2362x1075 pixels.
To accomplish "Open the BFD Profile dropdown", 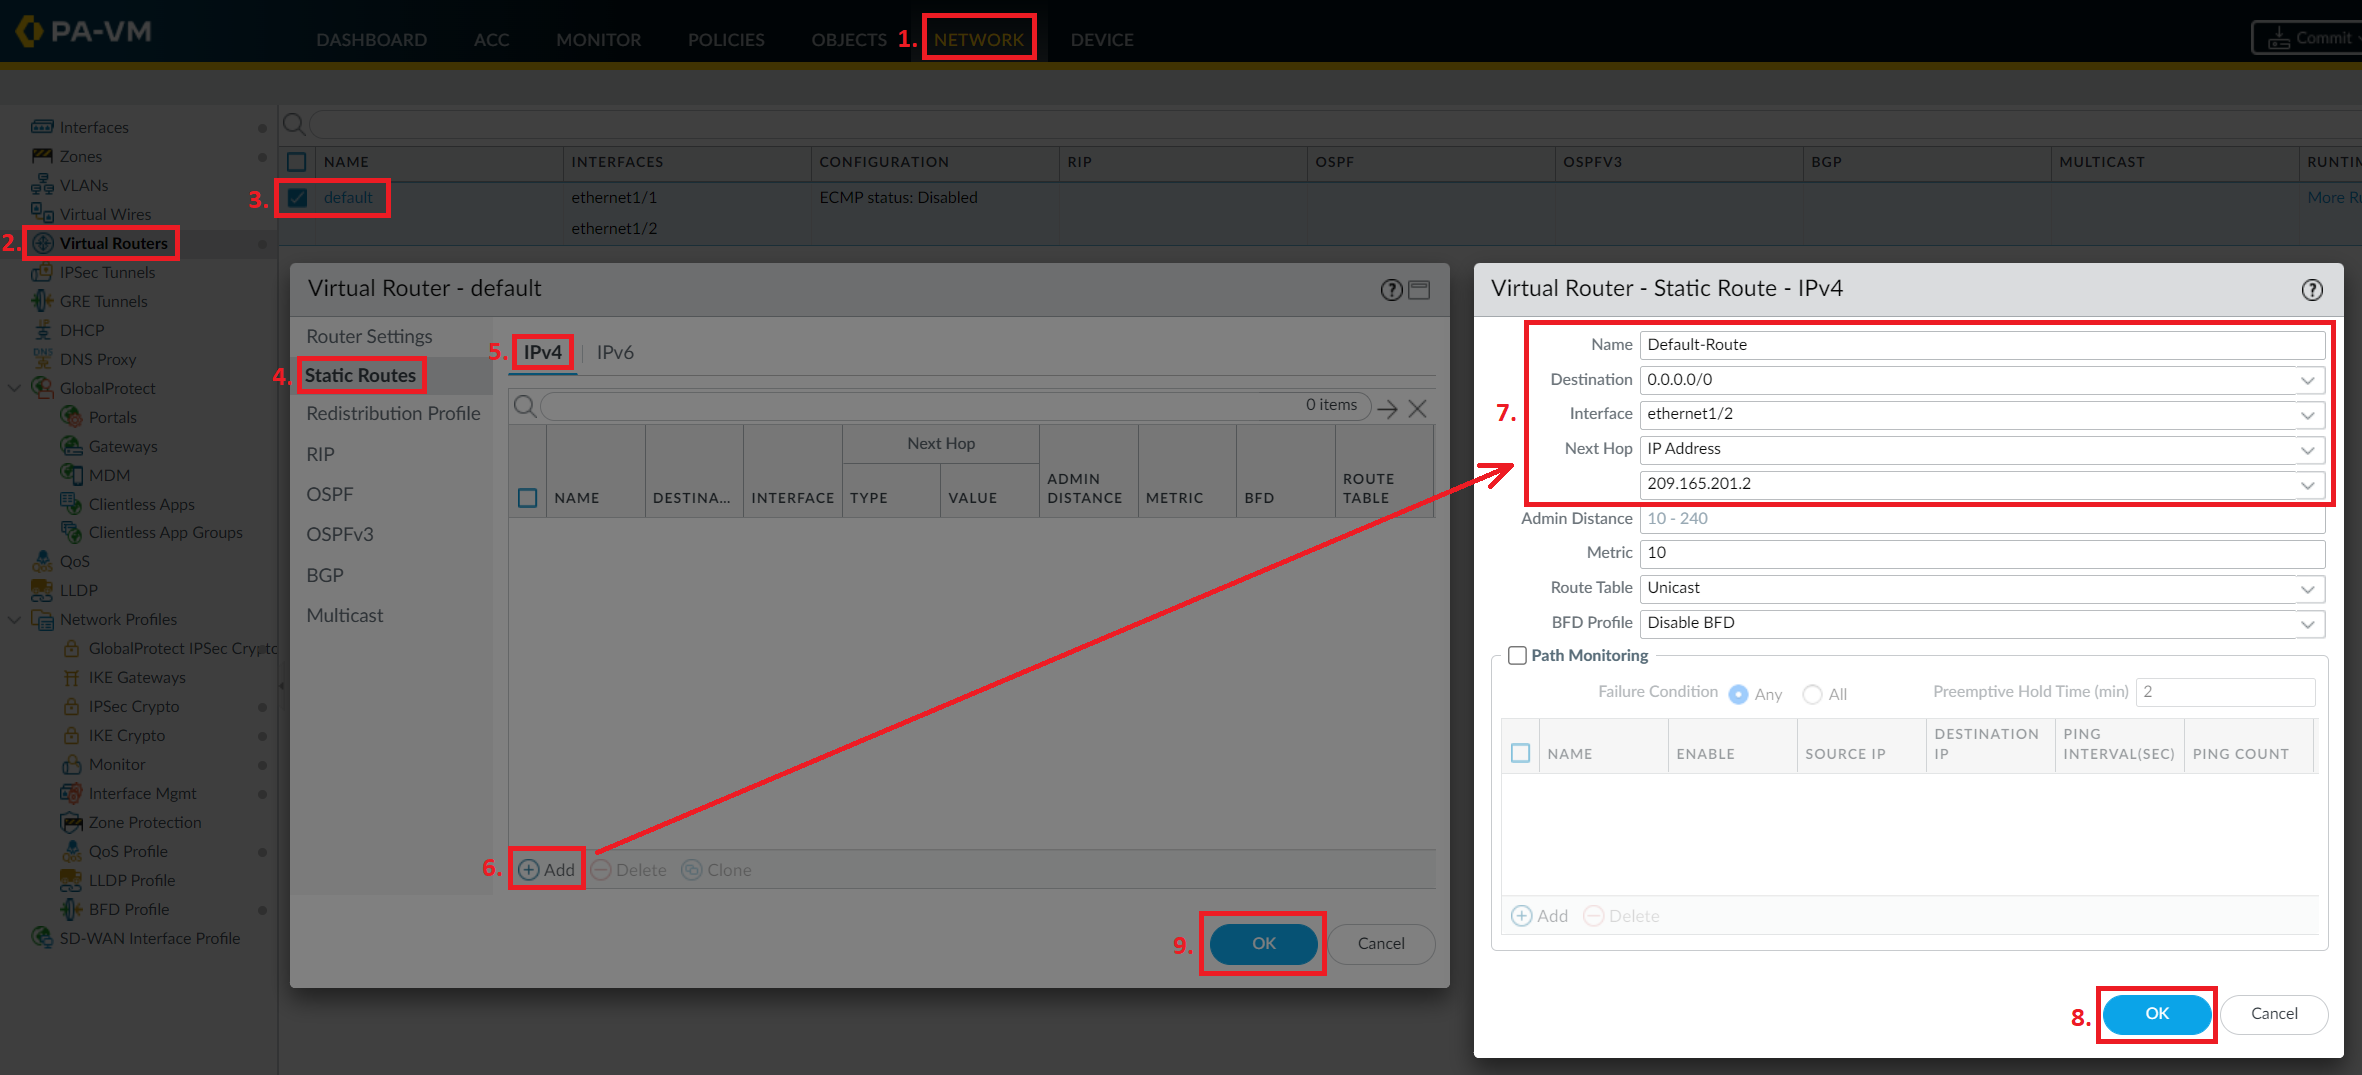I will [x=2308, y=624].
